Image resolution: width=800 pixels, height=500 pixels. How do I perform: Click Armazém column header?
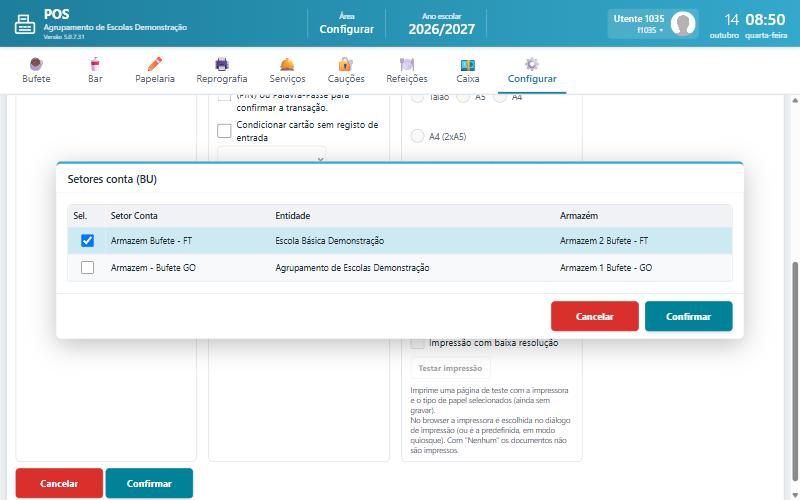click(579, 216)
